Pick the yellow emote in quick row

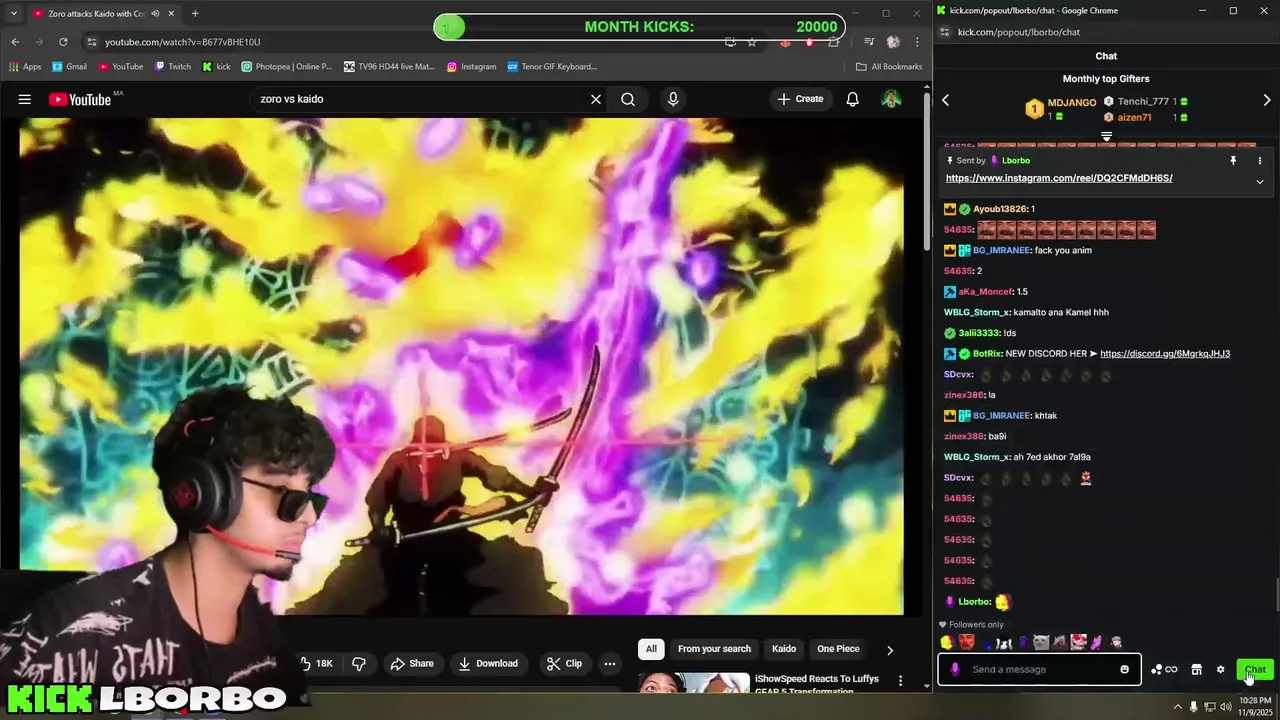pyautogui.click(x=947, y=642)
